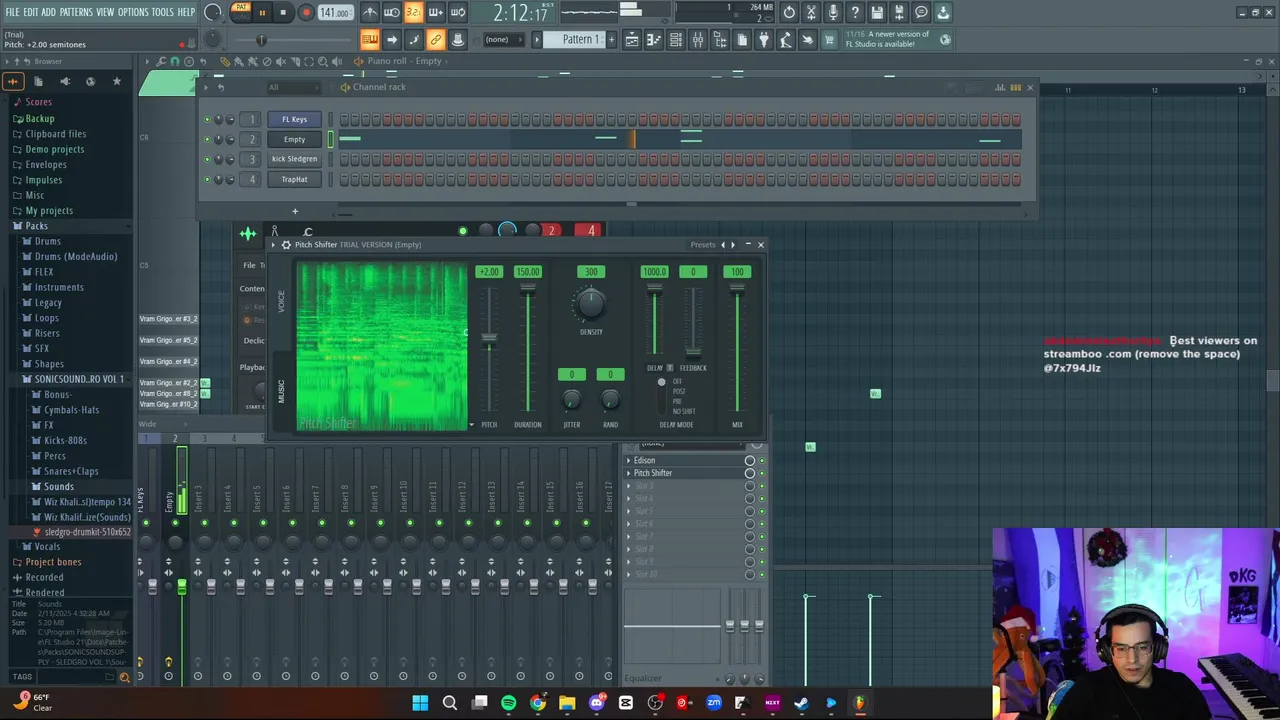Open the Pitch Shifter Presets selector
The height and width of the screenshot is (720, 1280).
point(702,245)
